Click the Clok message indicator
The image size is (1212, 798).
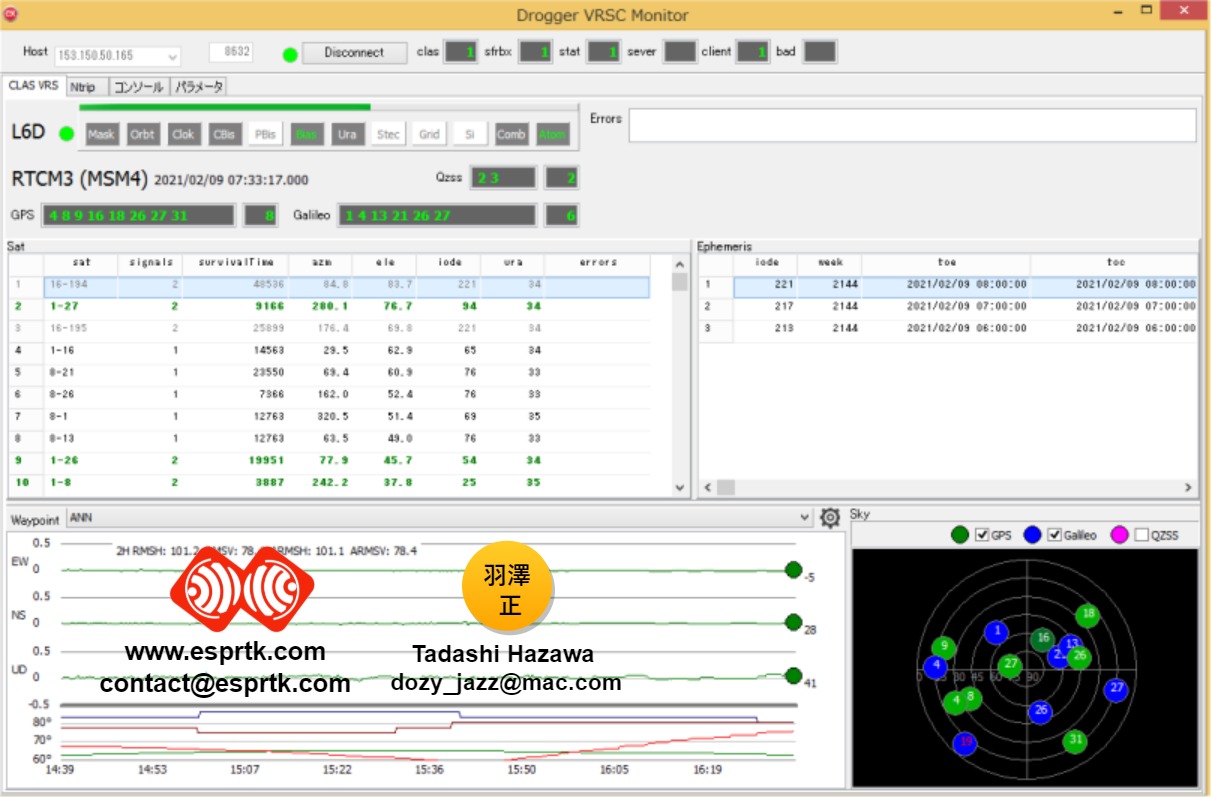(183, 134)
